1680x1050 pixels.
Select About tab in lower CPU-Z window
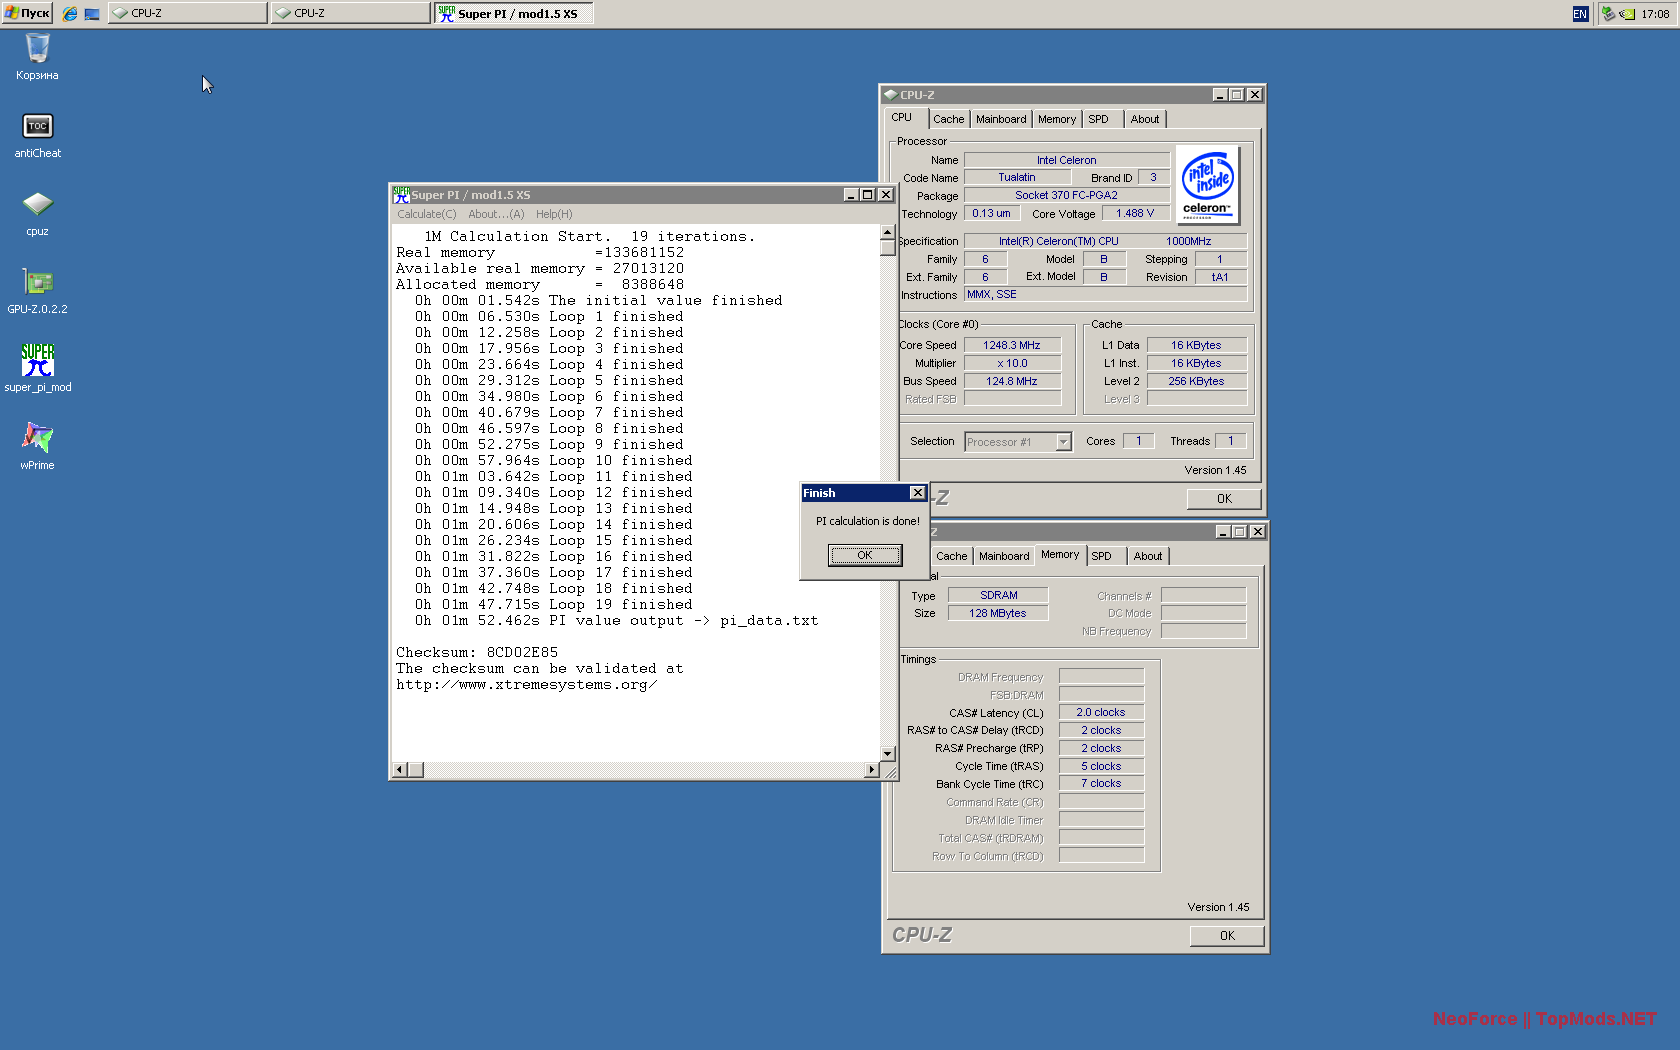point(1148,556)
